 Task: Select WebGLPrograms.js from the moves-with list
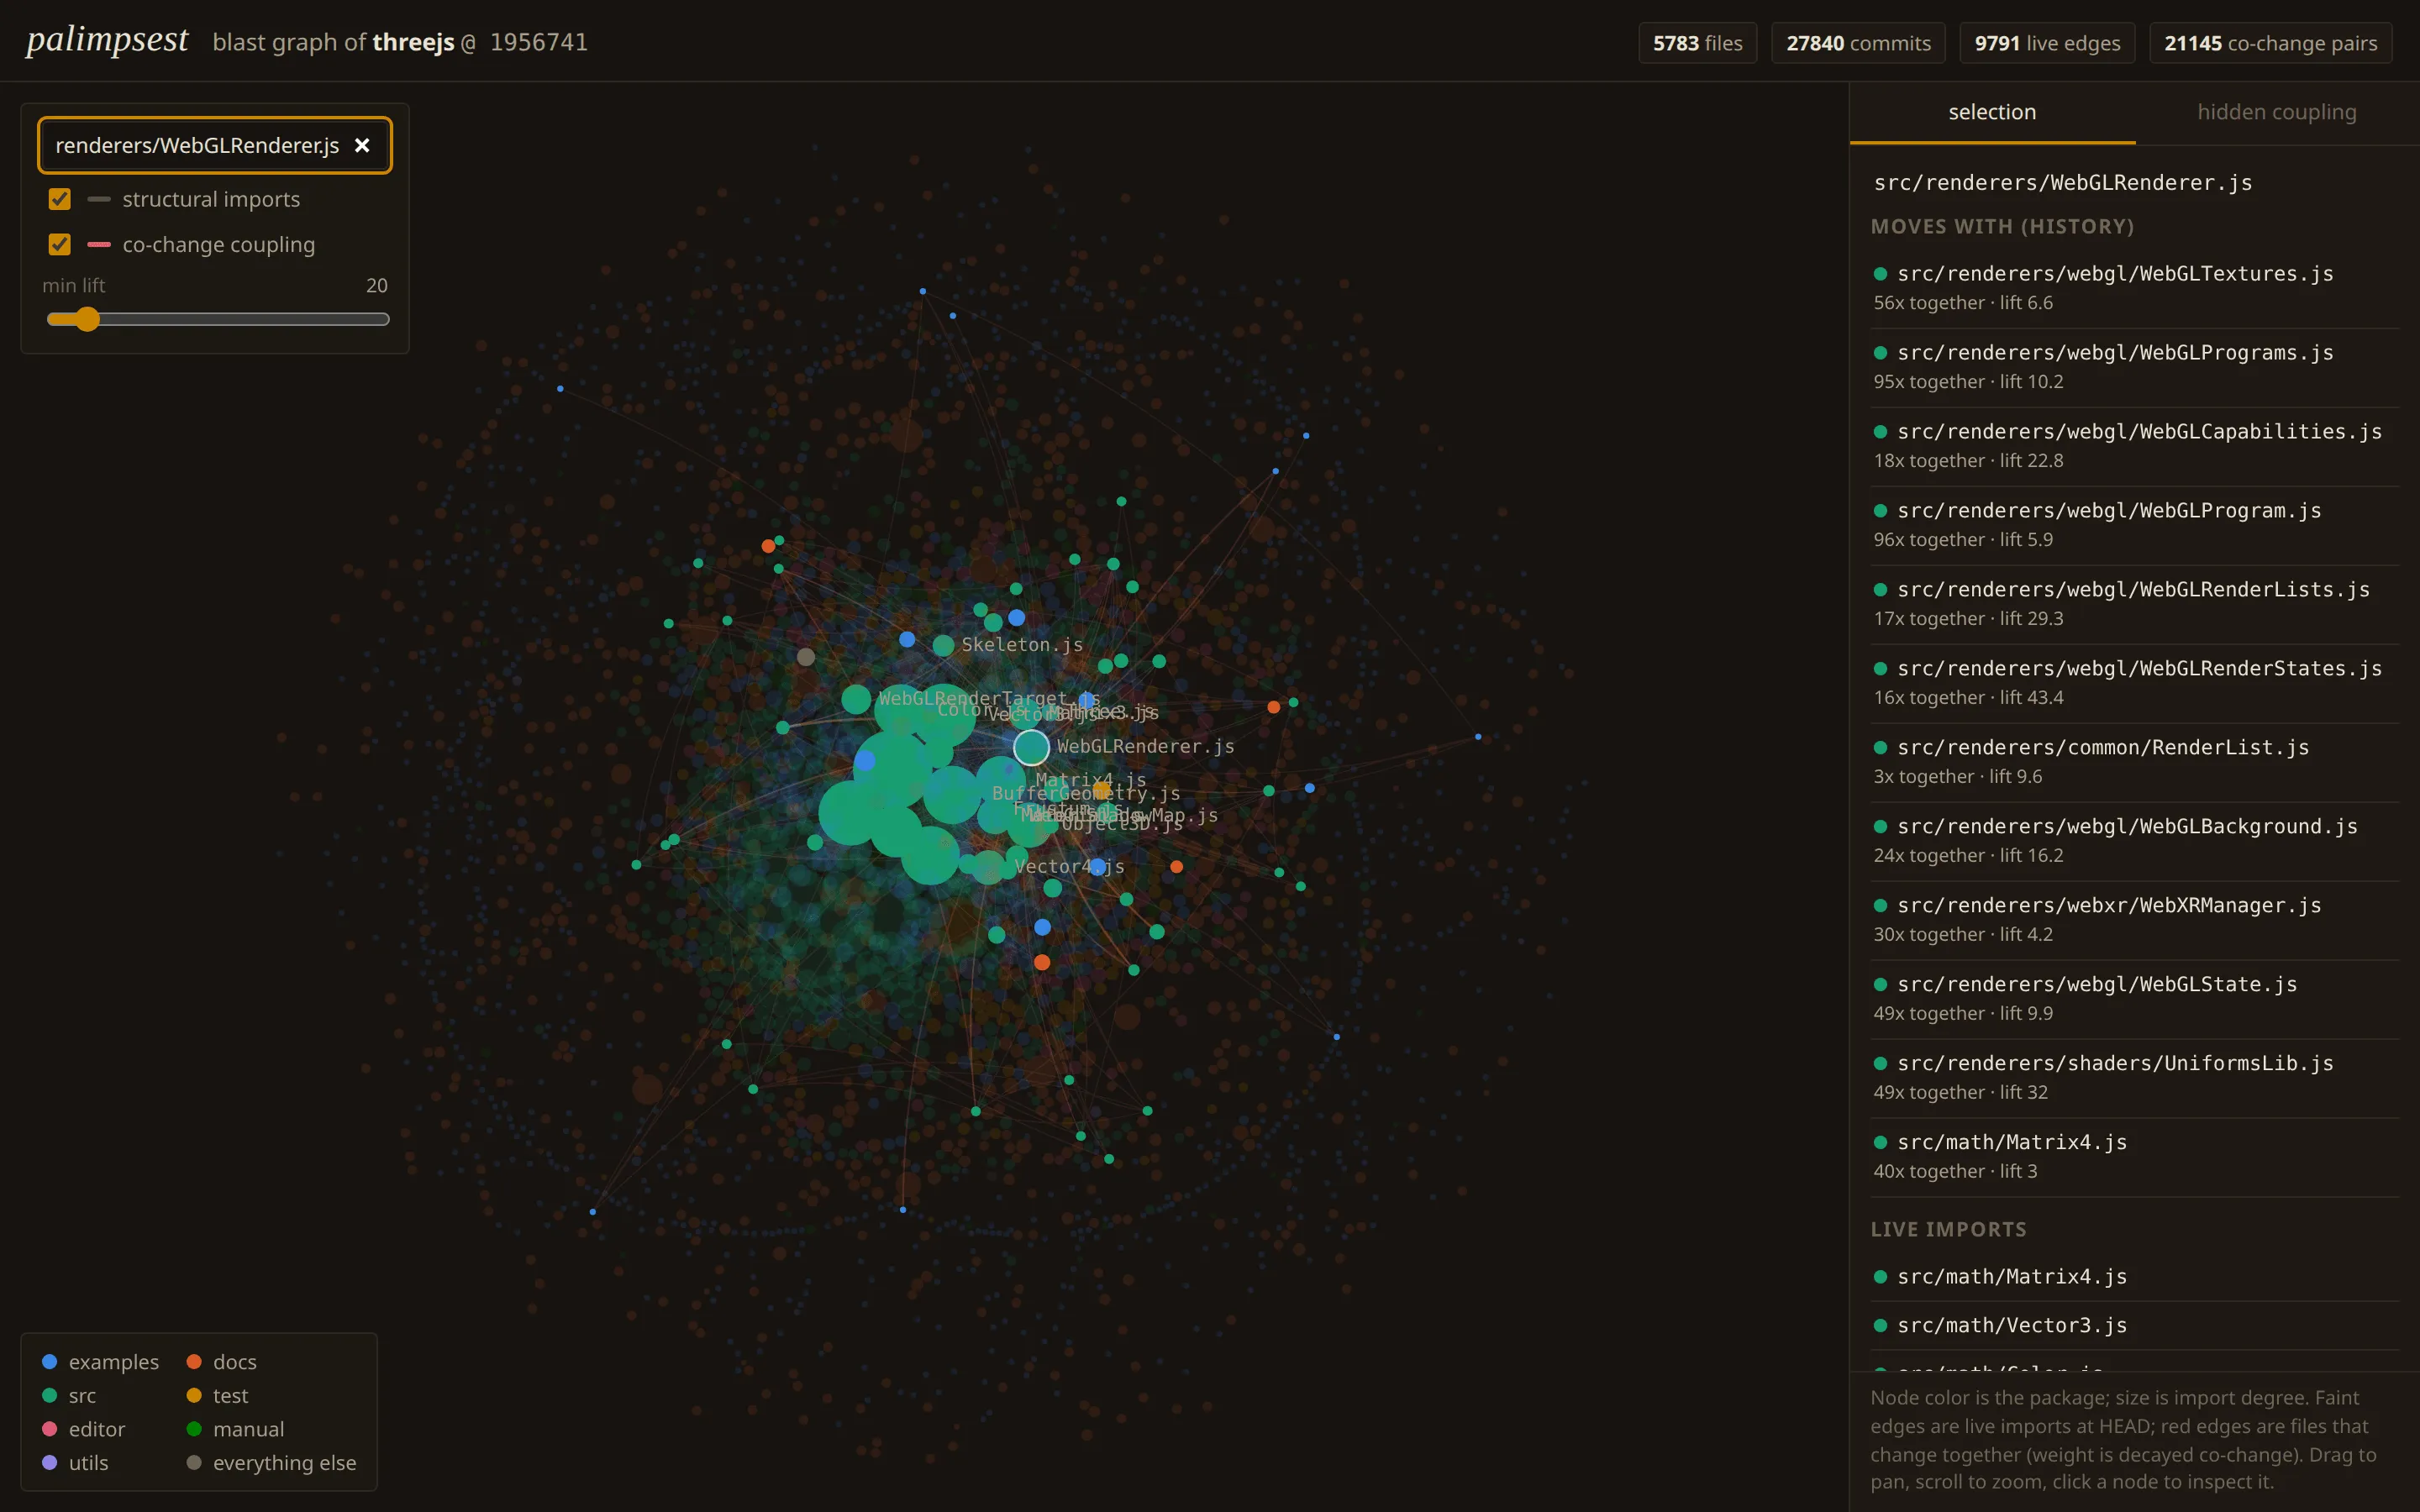(x=2134, y=367)
